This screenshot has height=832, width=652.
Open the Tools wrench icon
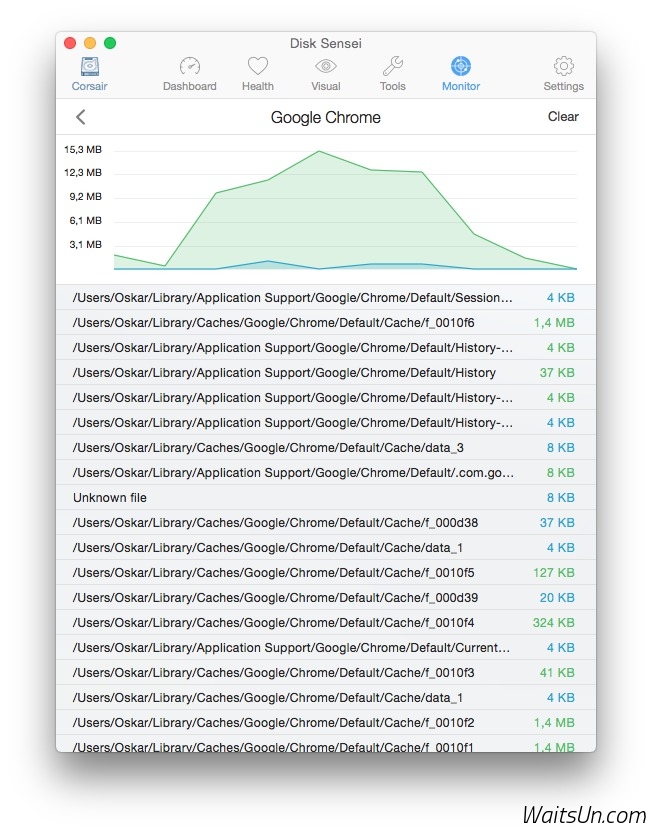click(x=393, y=68)
